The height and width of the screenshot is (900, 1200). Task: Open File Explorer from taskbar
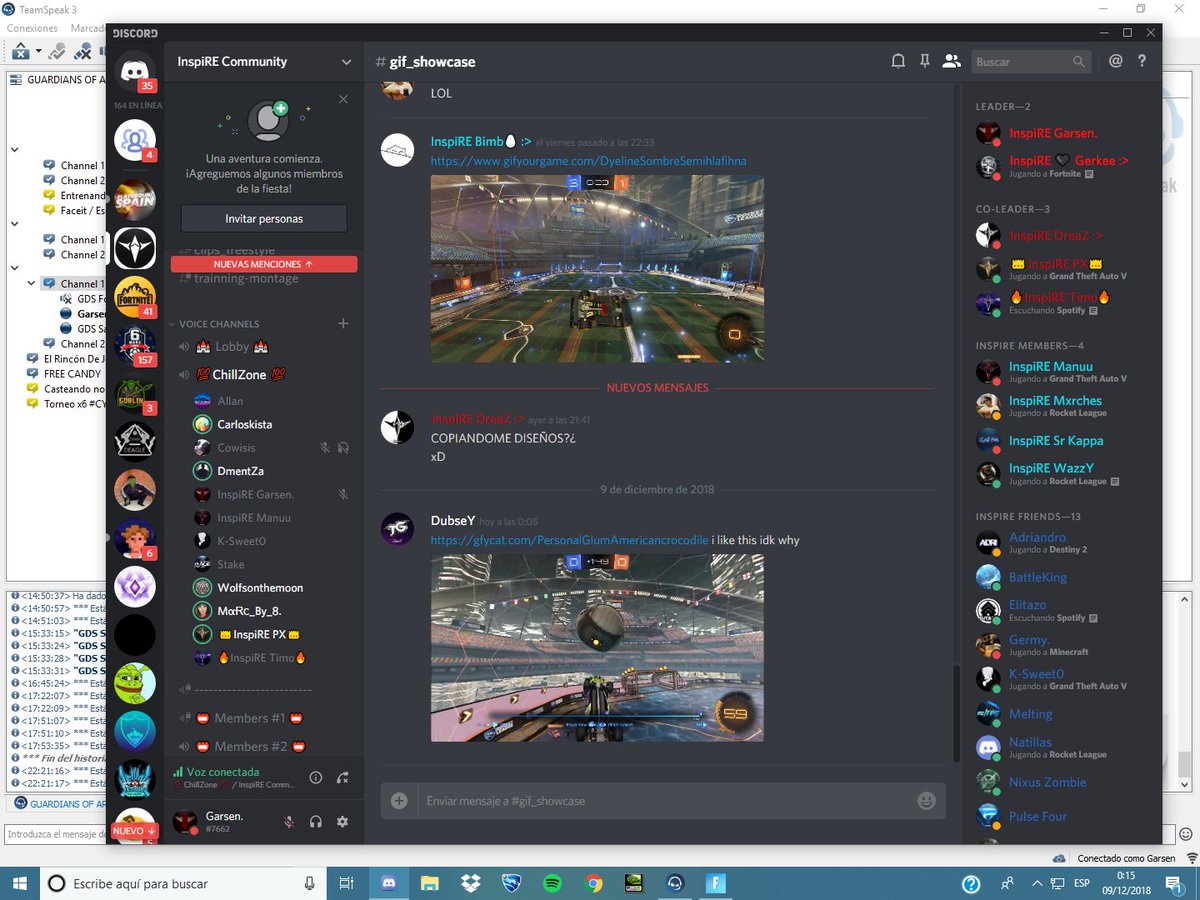430,884
